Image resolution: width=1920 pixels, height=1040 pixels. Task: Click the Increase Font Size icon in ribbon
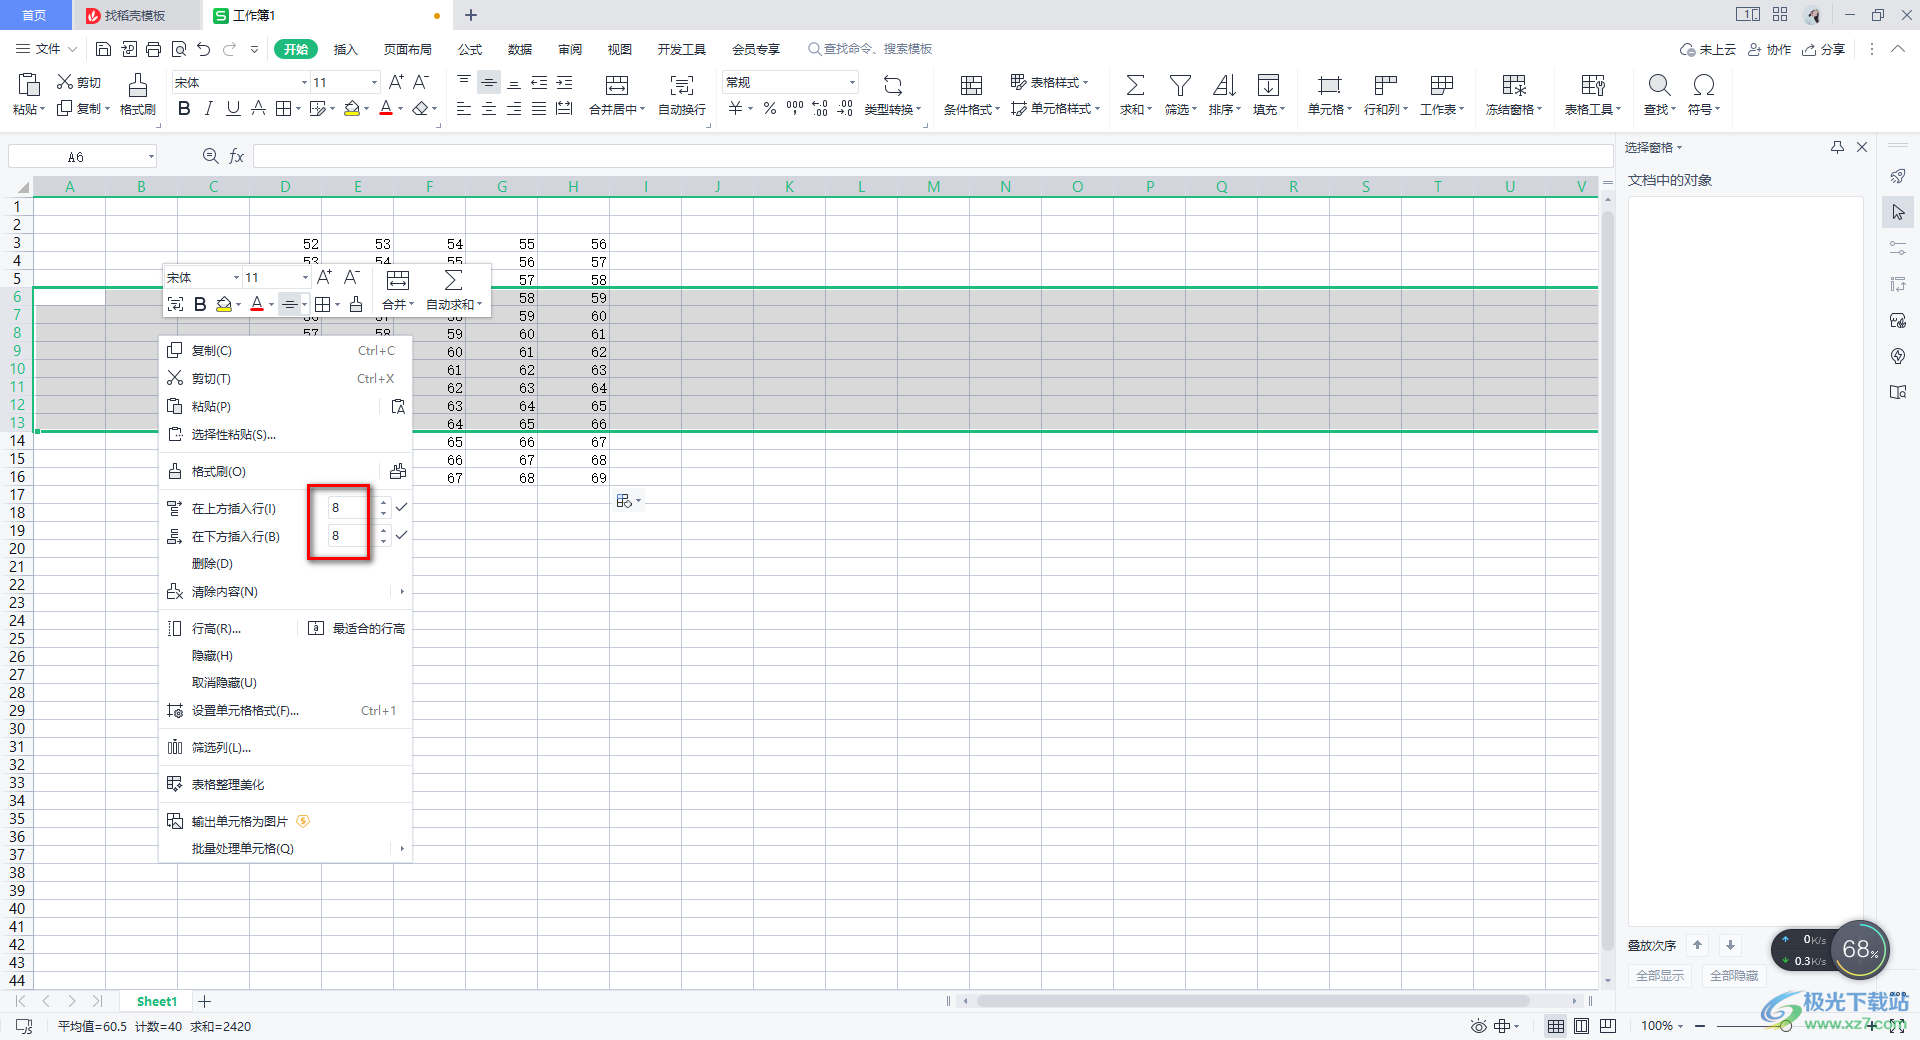coord(396,82)
